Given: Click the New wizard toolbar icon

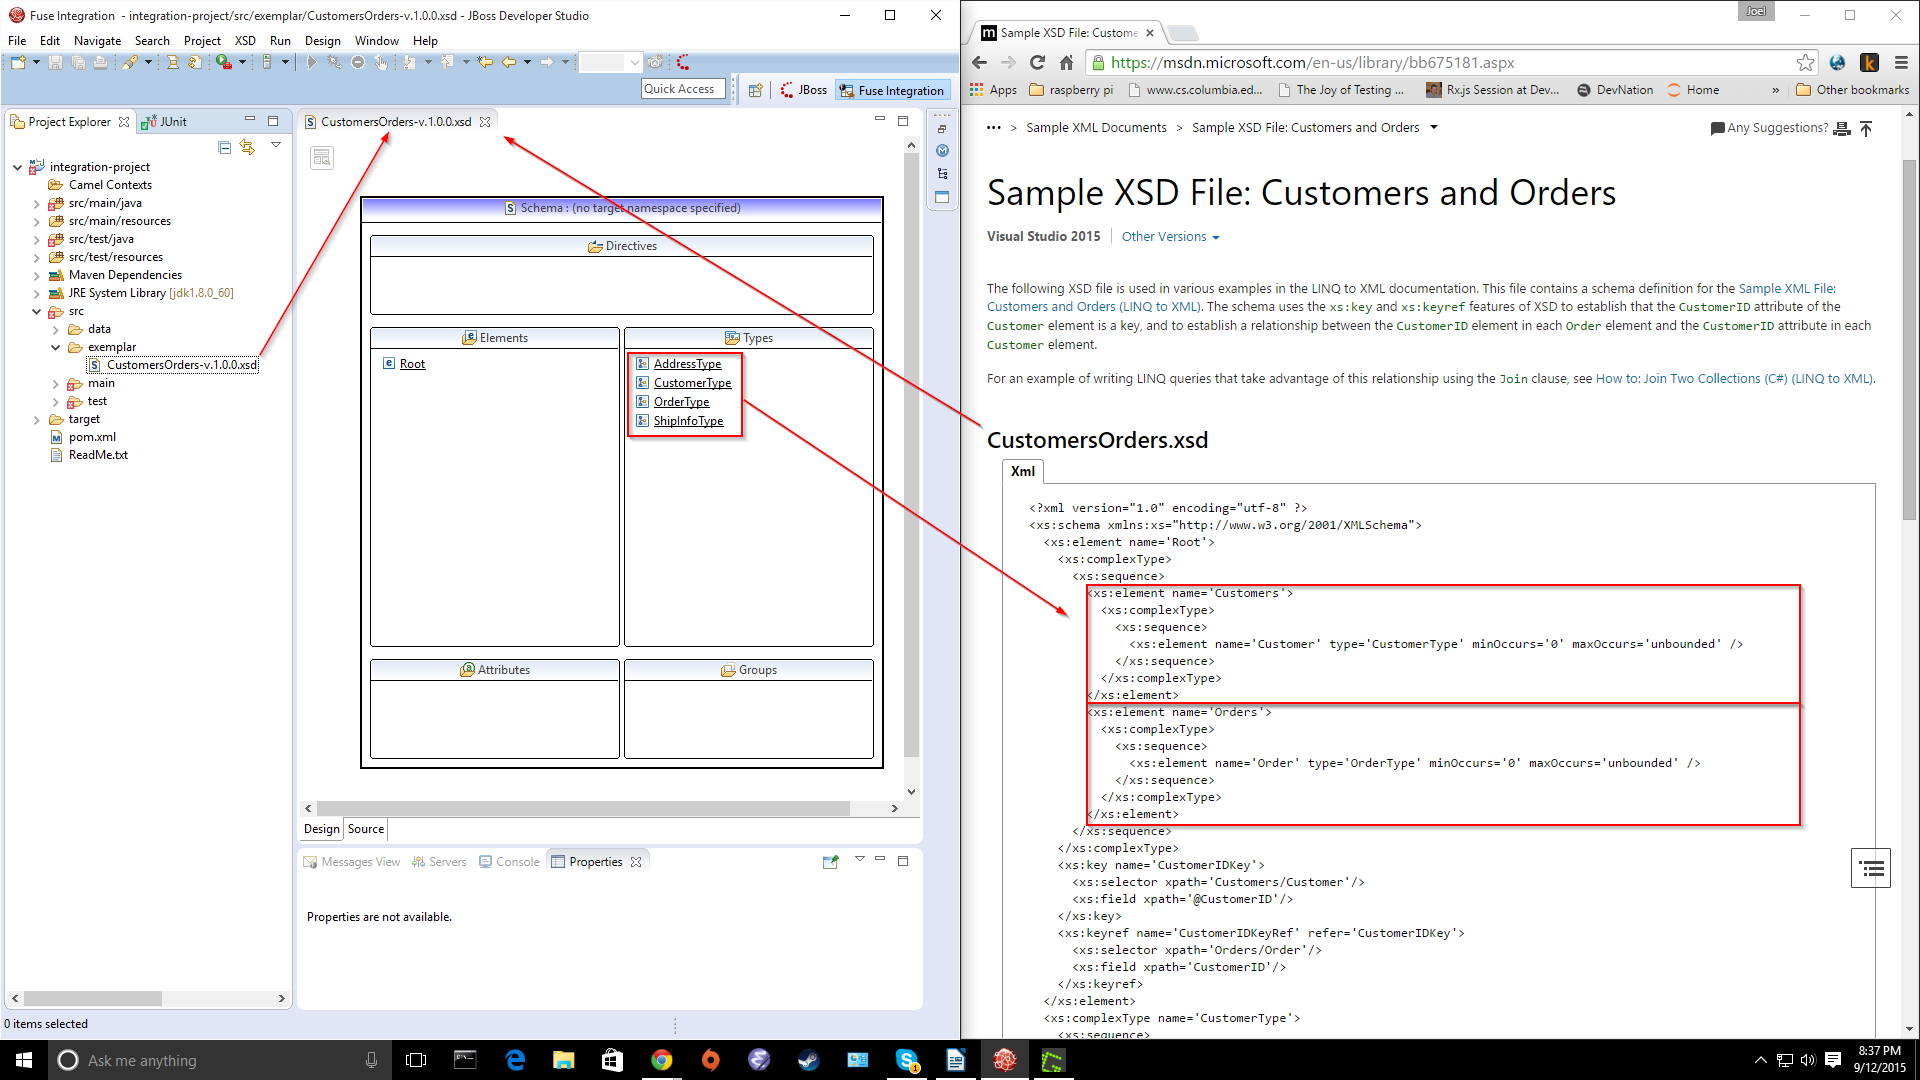Looking at the screenshot, I should [x=18, y=62].
